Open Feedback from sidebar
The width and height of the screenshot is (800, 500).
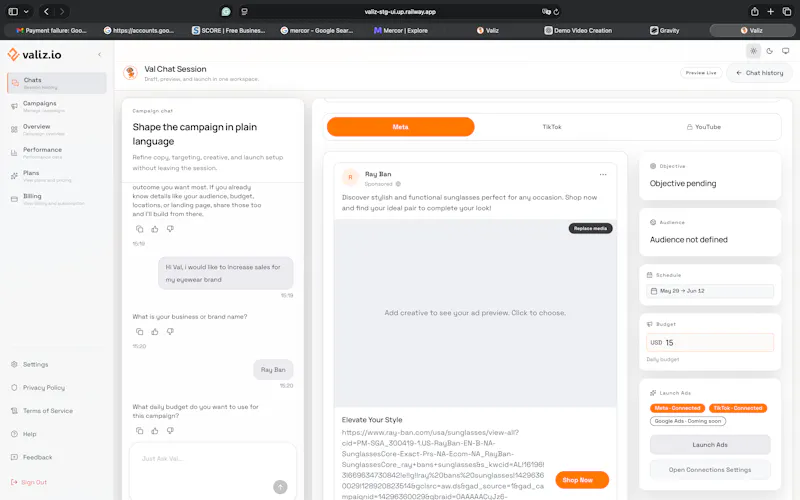click(31, 457)
